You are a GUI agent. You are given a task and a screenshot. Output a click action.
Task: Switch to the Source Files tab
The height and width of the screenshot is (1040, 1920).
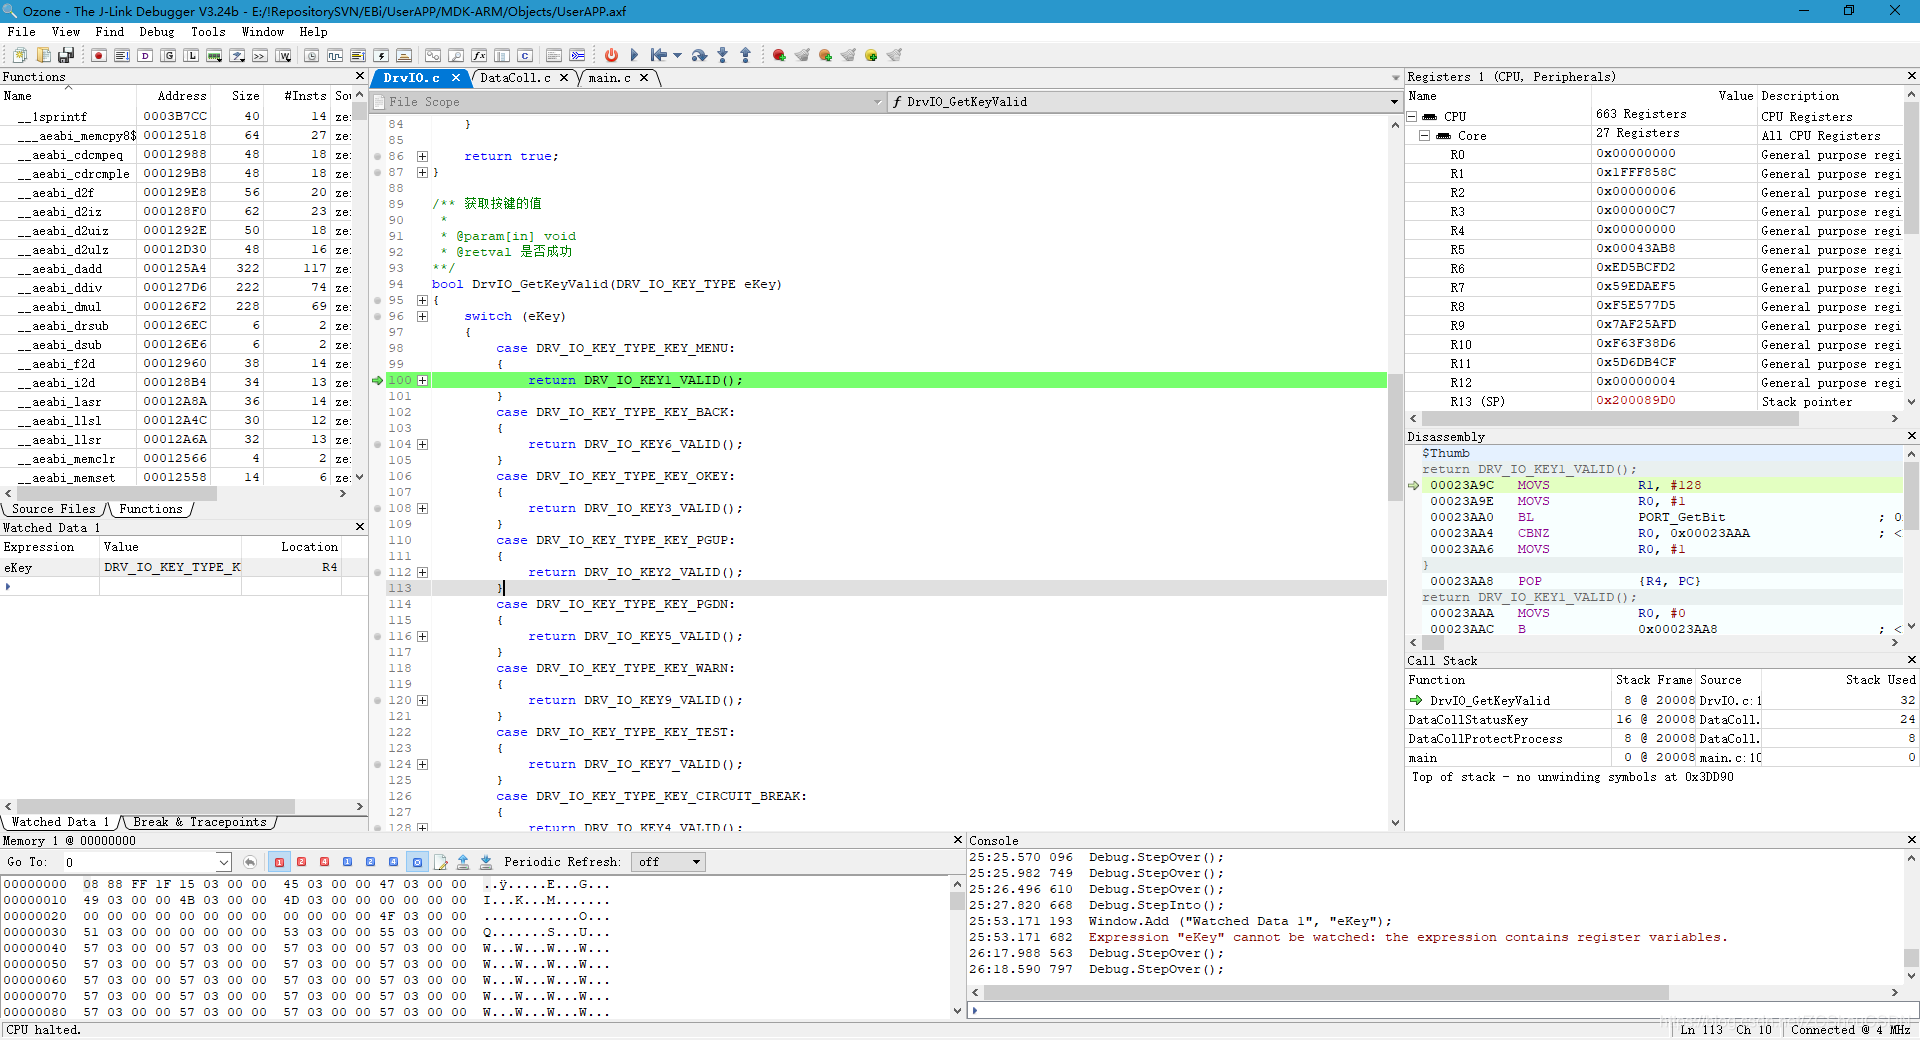pos(54,509)
